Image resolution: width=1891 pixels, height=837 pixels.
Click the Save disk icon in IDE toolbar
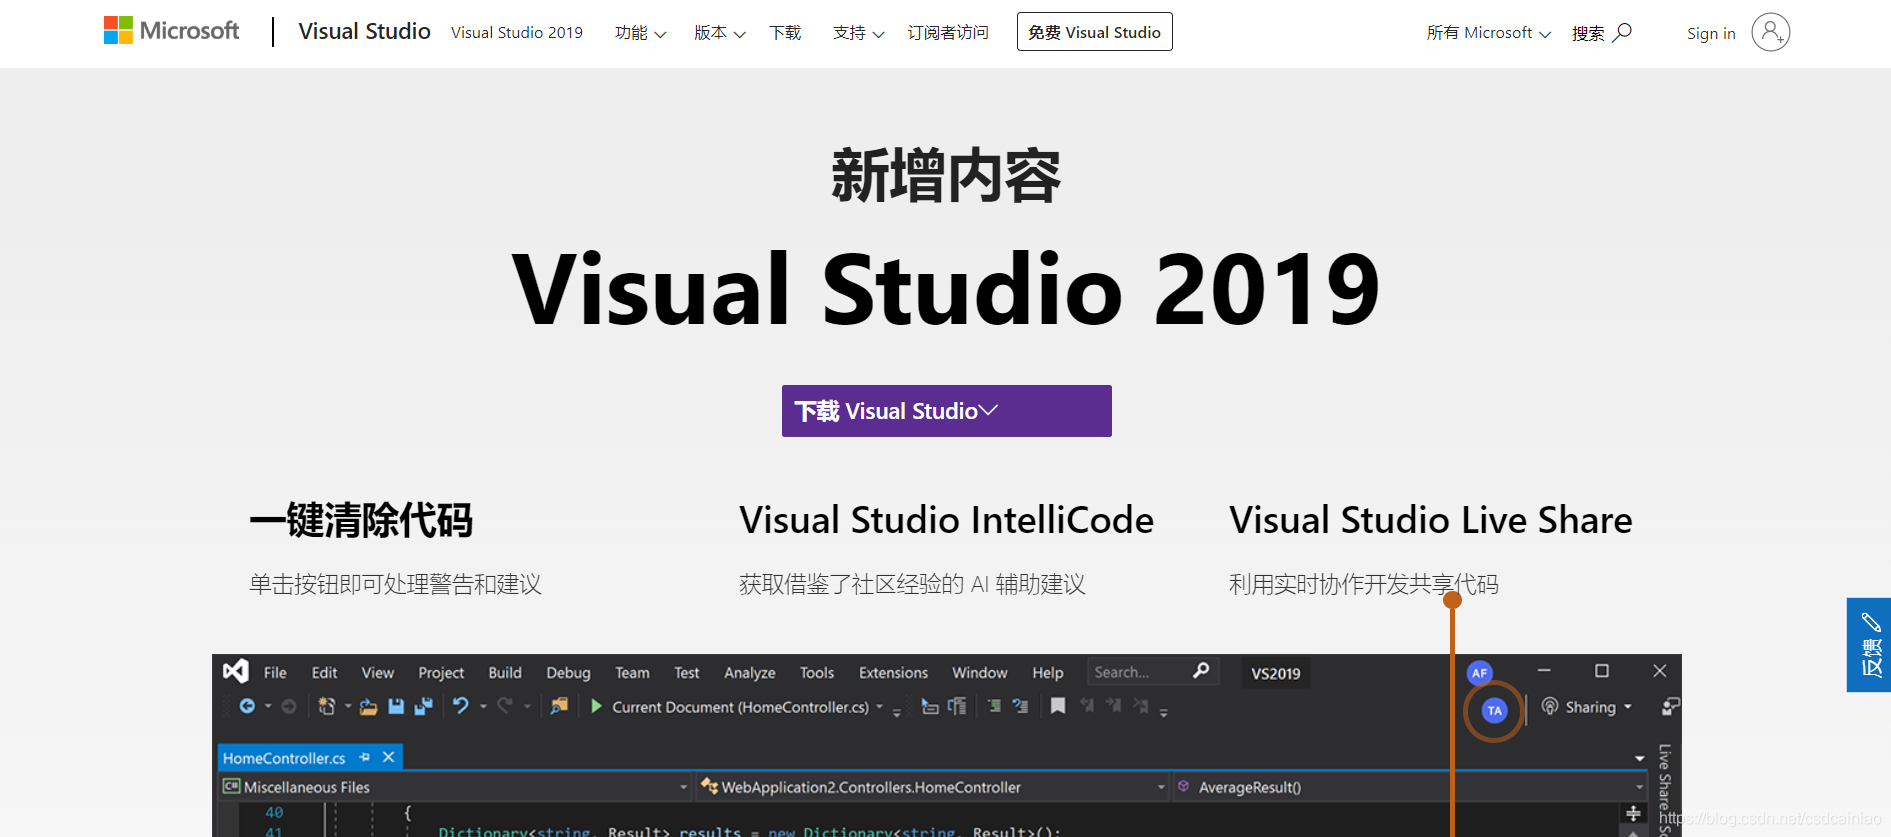[x=396, y=706]
